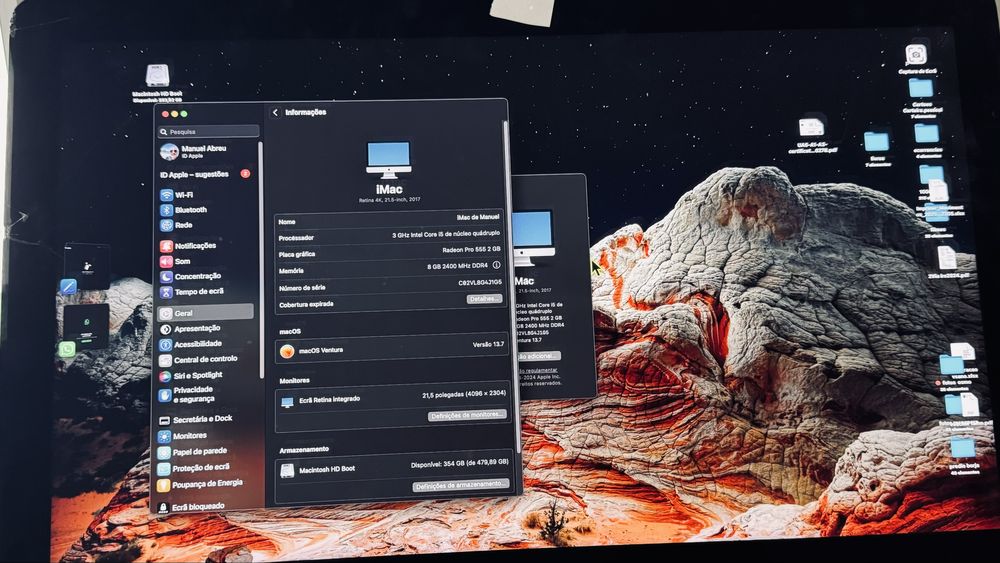This screenshot has width=1000, height=563.
Task: Open the Monitores sun icon
Action: pyautogui.click(x=164, y=437)
